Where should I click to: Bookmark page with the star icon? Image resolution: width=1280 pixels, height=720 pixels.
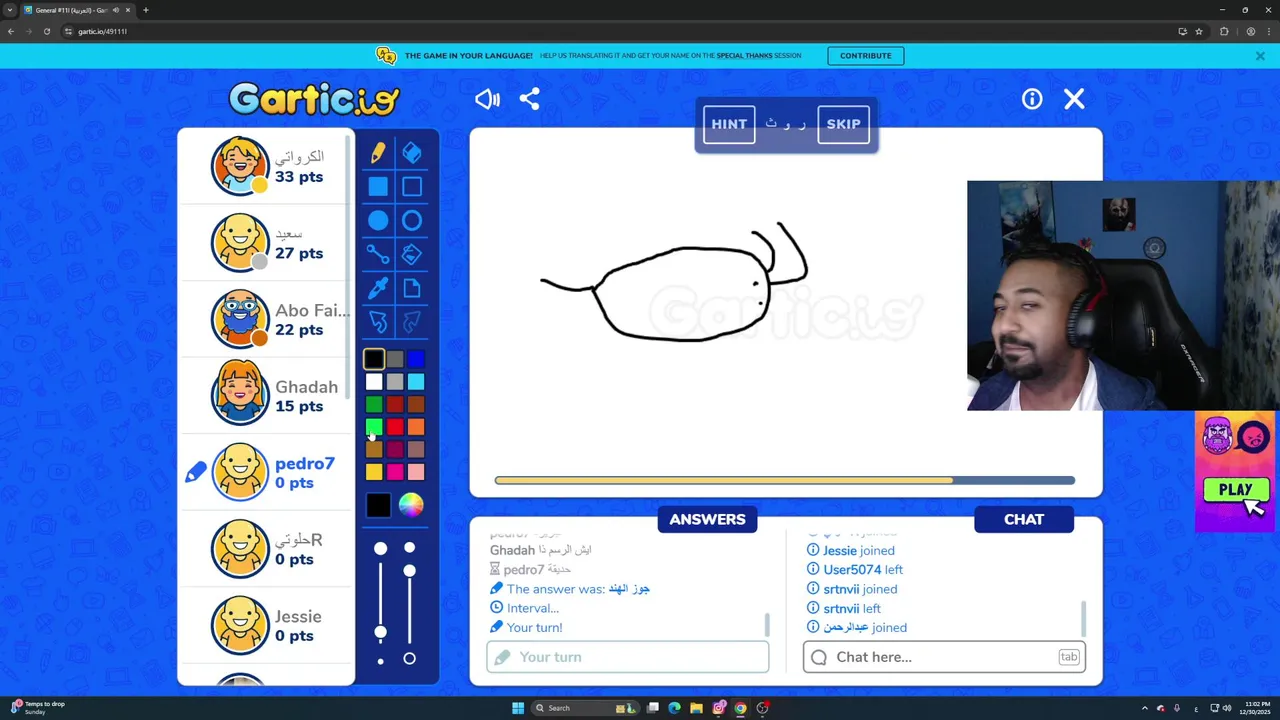pos(1199,31)
